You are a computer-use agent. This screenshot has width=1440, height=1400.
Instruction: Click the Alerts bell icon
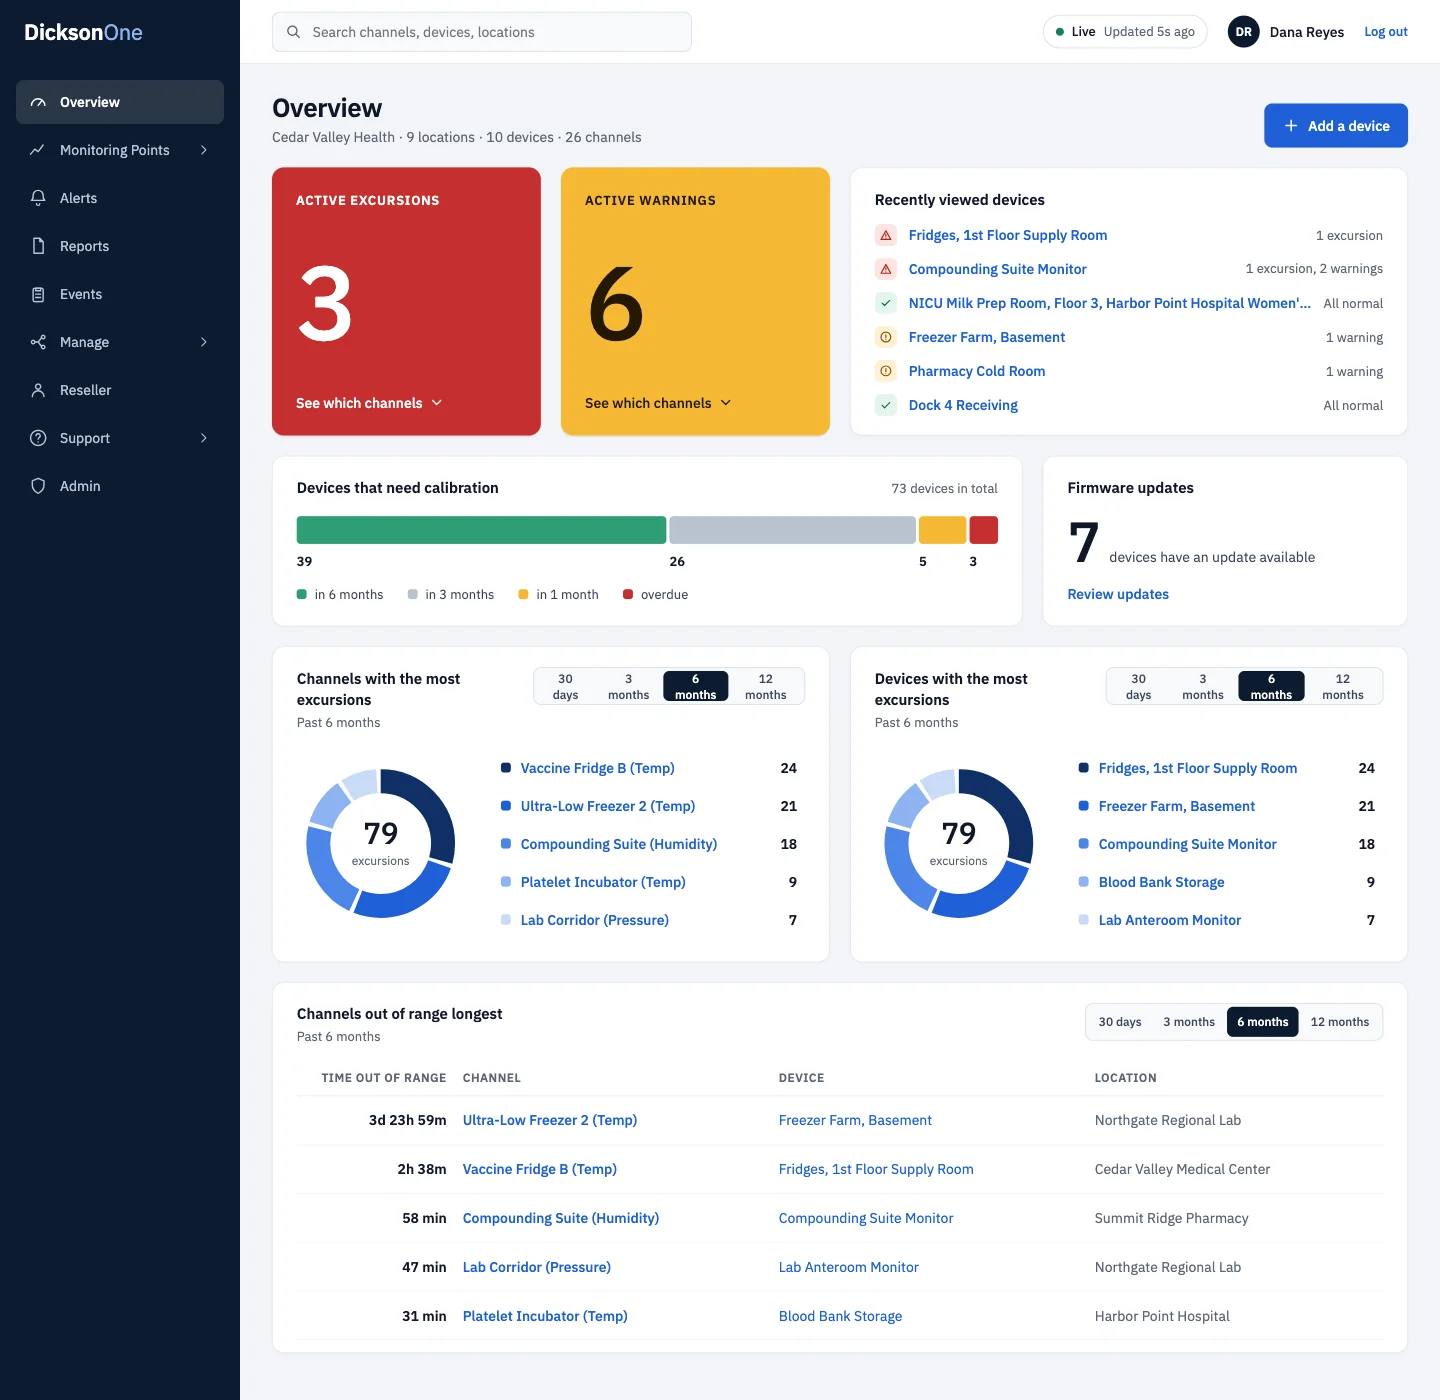point(38,198)
